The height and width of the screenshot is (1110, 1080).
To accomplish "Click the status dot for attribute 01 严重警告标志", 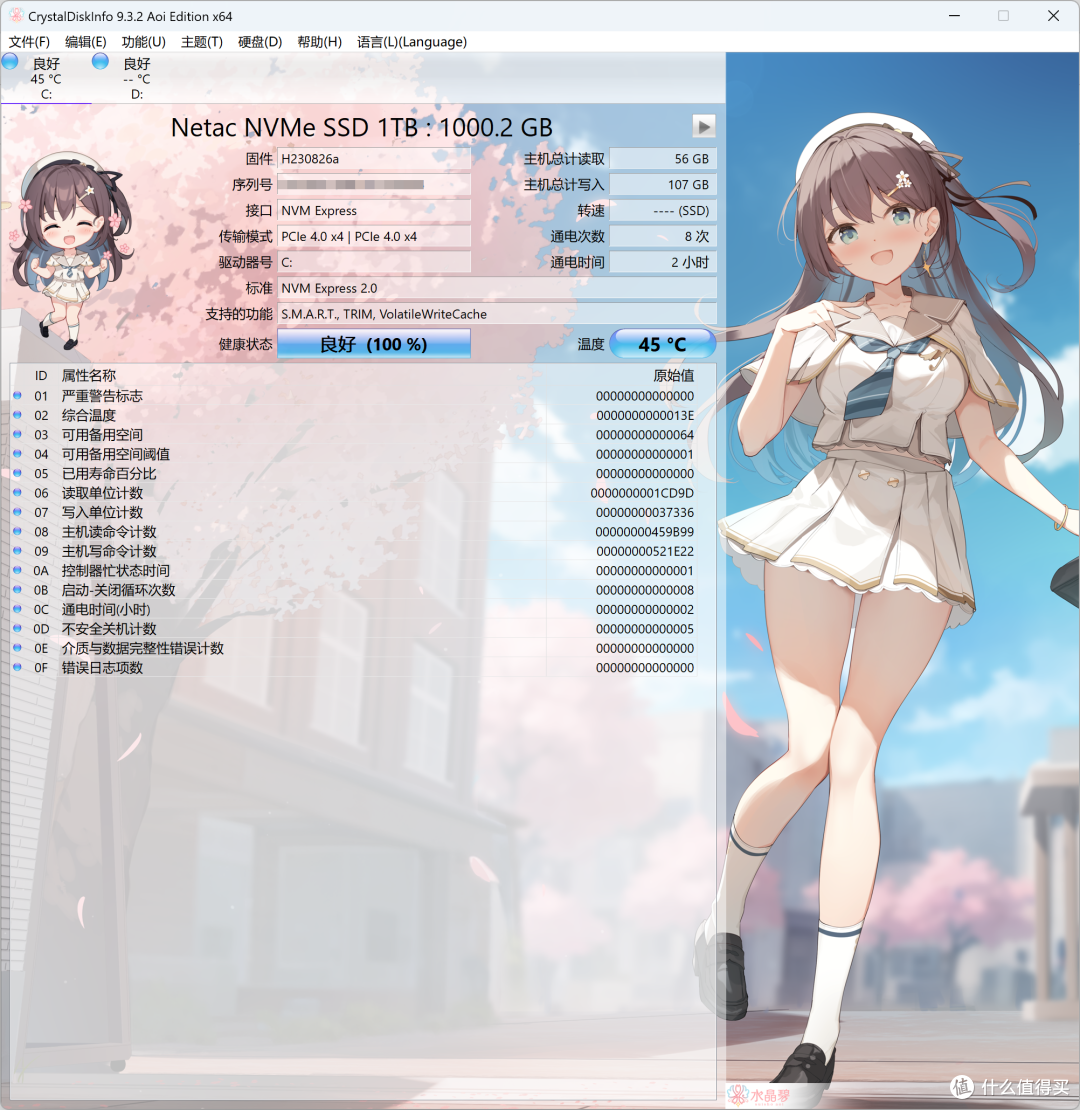I will 18,395.
